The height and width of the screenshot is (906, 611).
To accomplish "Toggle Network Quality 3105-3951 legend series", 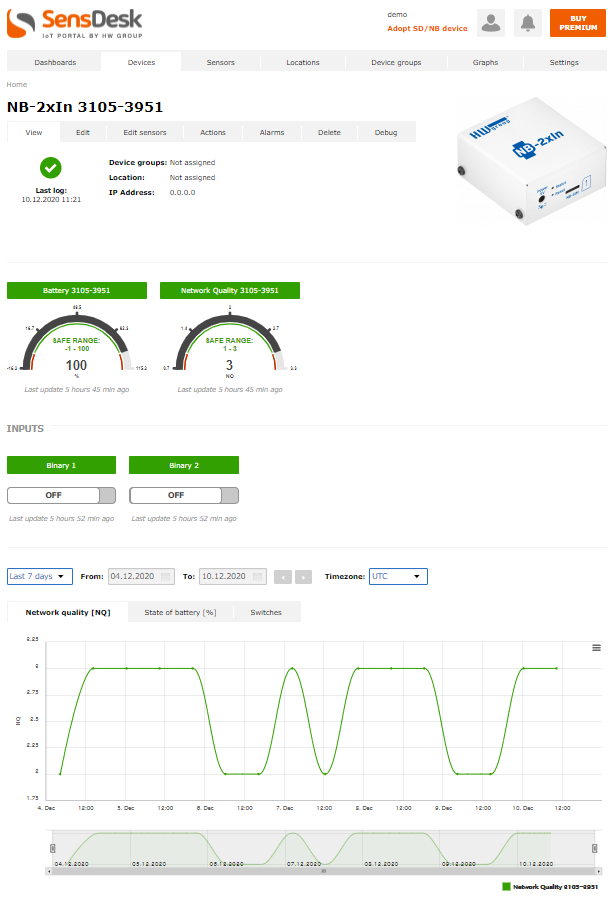I will (550, 886).
